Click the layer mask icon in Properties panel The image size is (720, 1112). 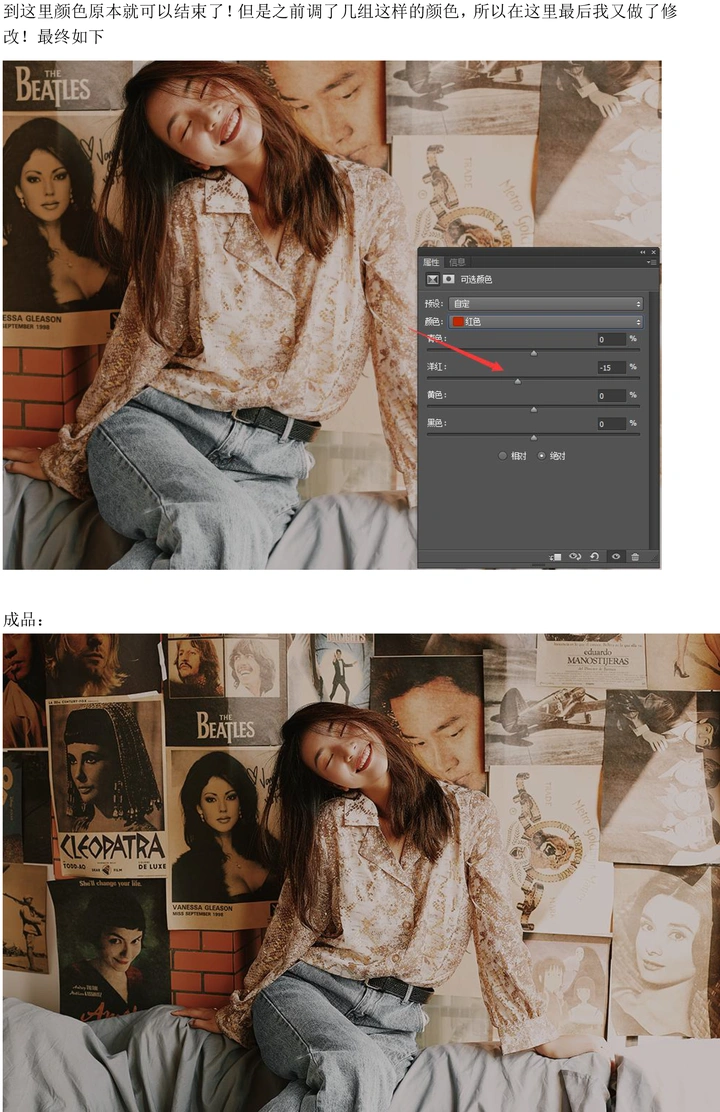point(448,279)
